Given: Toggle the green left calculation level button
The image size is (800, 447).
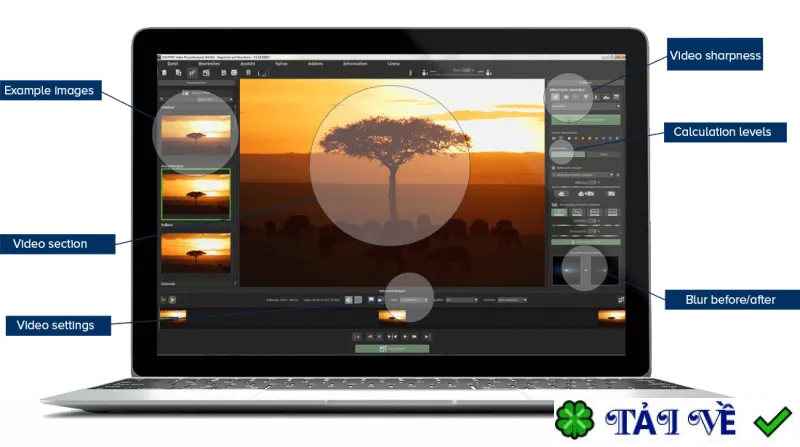Looking at the screenshot, I should click(568, 154).
